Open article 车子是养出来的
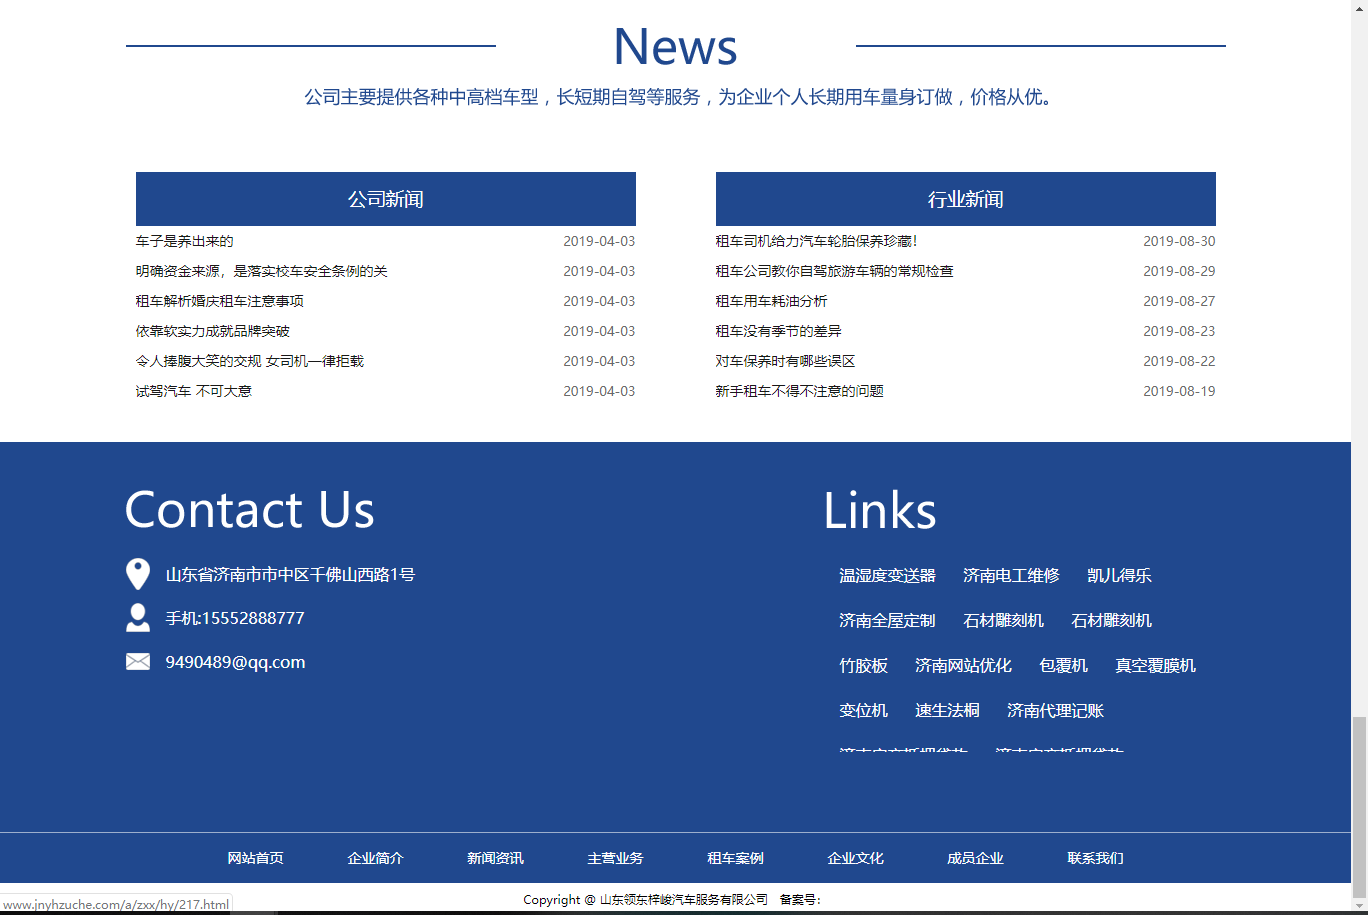The height and width of the screenshot is (915, 1368). [x=185, y=241]
